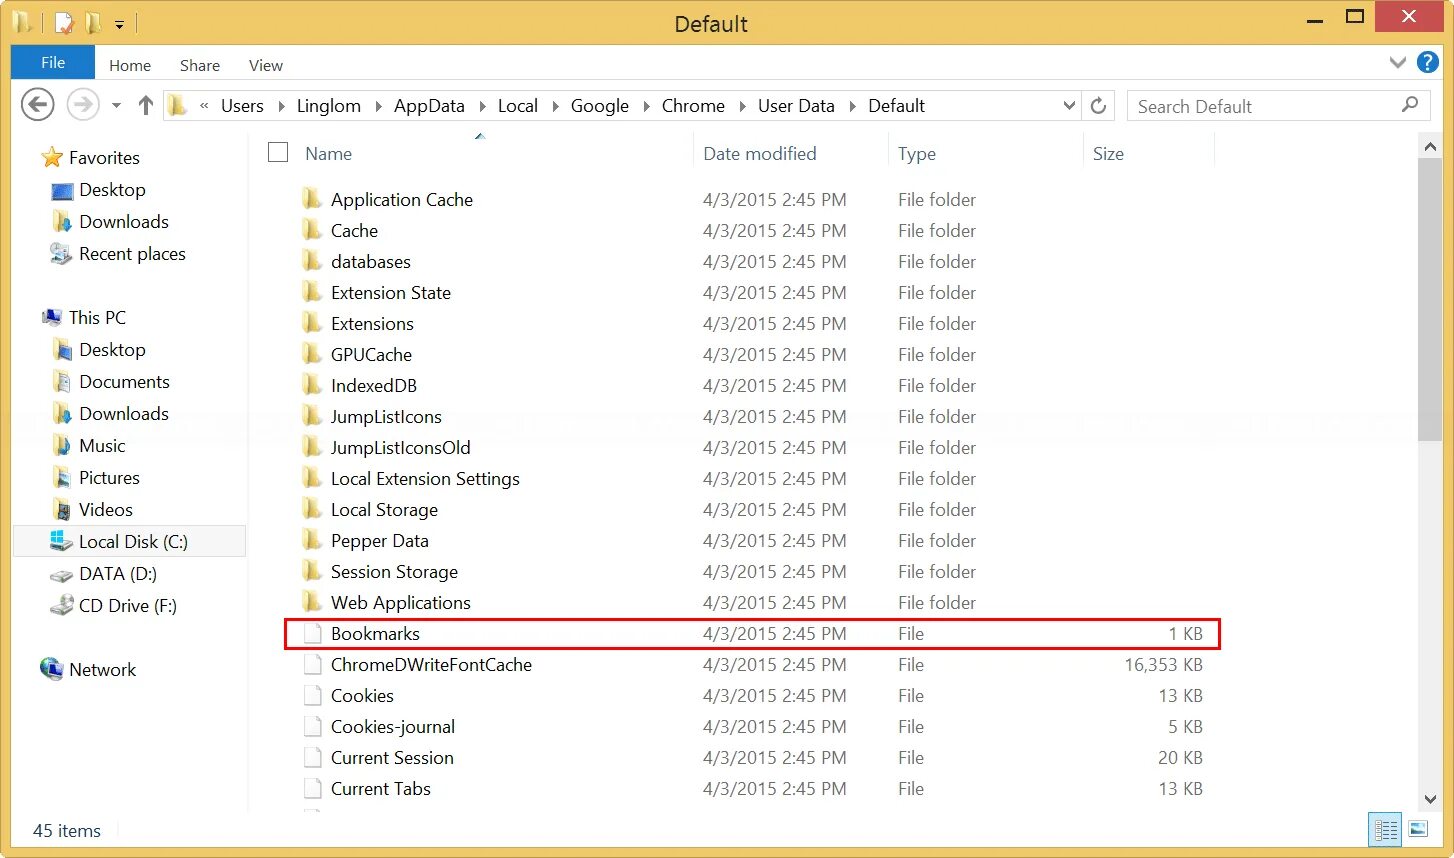The height and width of the screenshot is (858, 1454).
Task: Click the Web Applications folder icon
Action: coord(312,601)
